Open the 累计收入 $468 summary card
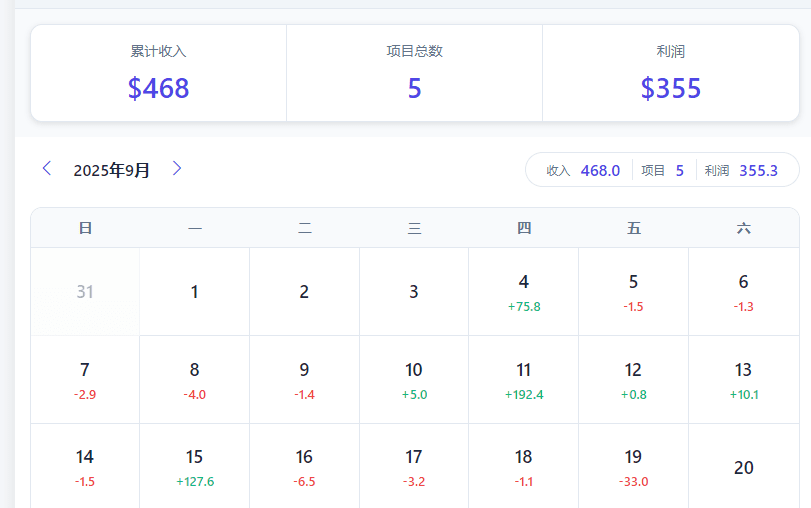This screenshot has height=508, width=811. click(x=158, y=74)
